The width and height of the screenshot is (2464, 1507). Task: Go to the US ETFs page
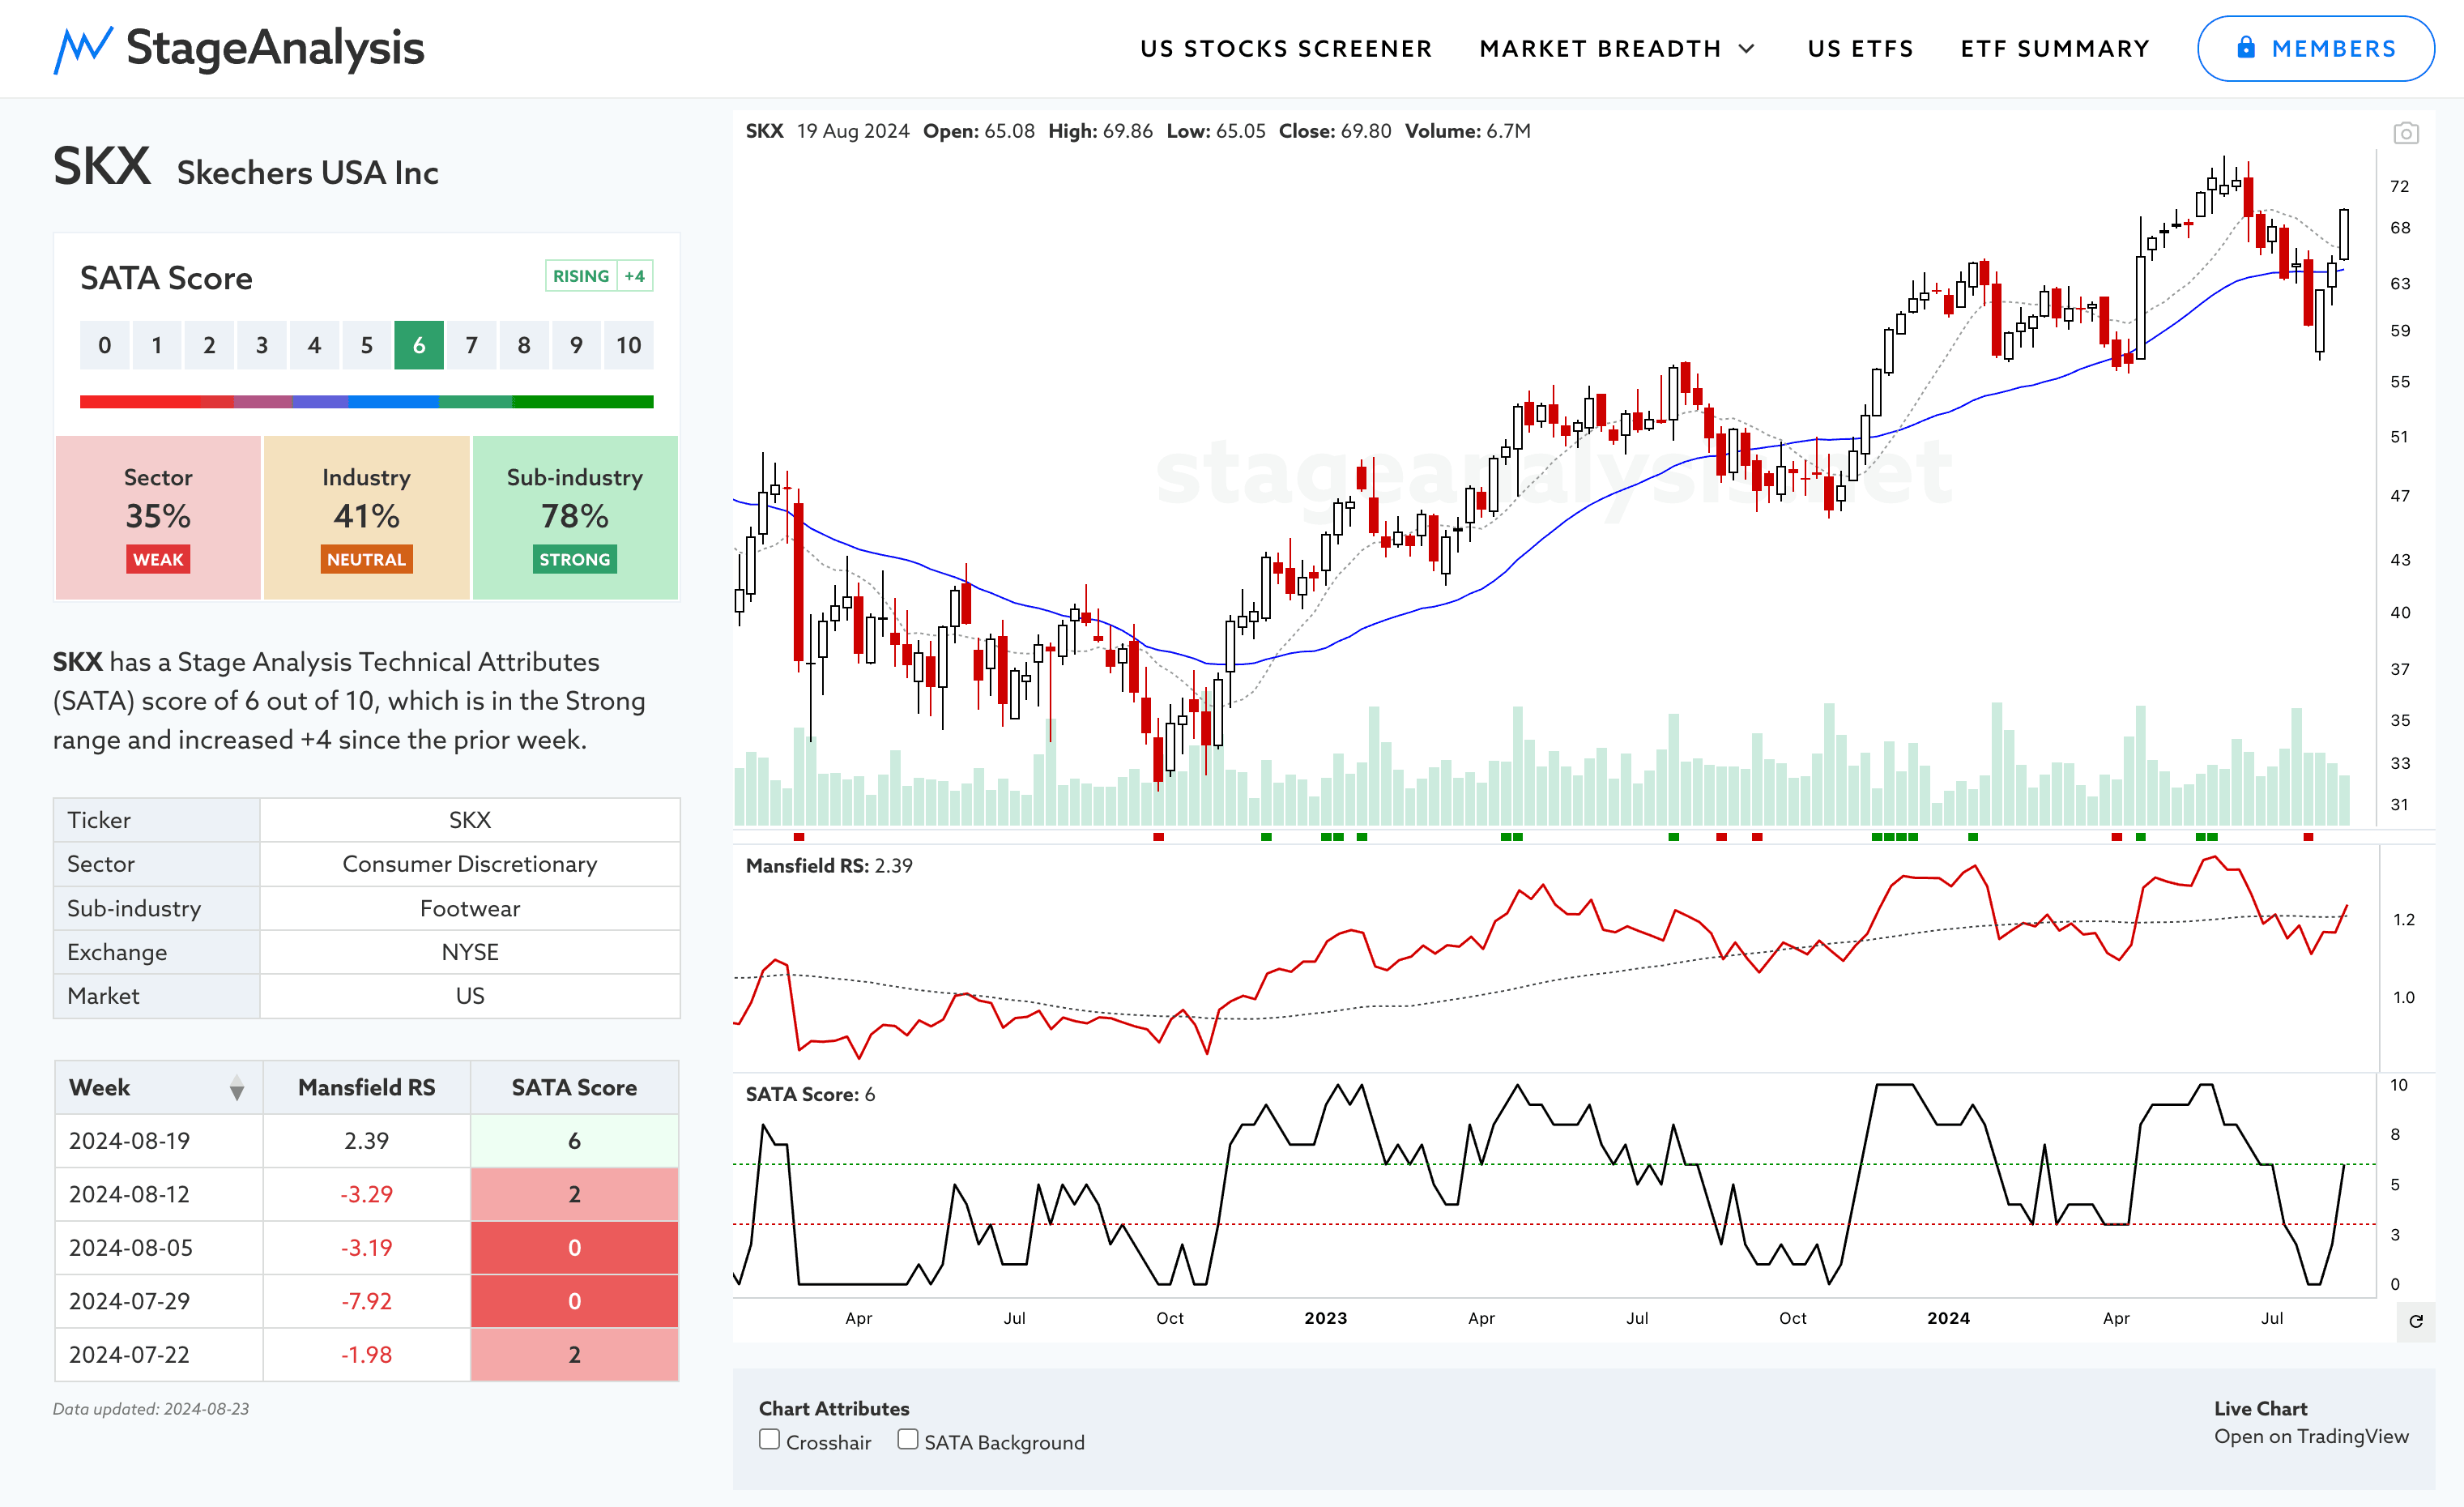click(x=1860, y=49)
